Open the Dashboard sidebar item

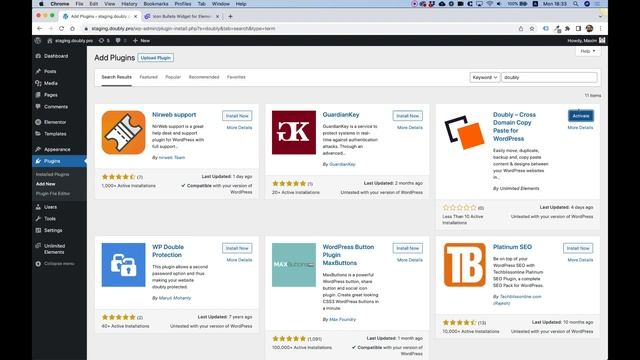tap(56, 56)
